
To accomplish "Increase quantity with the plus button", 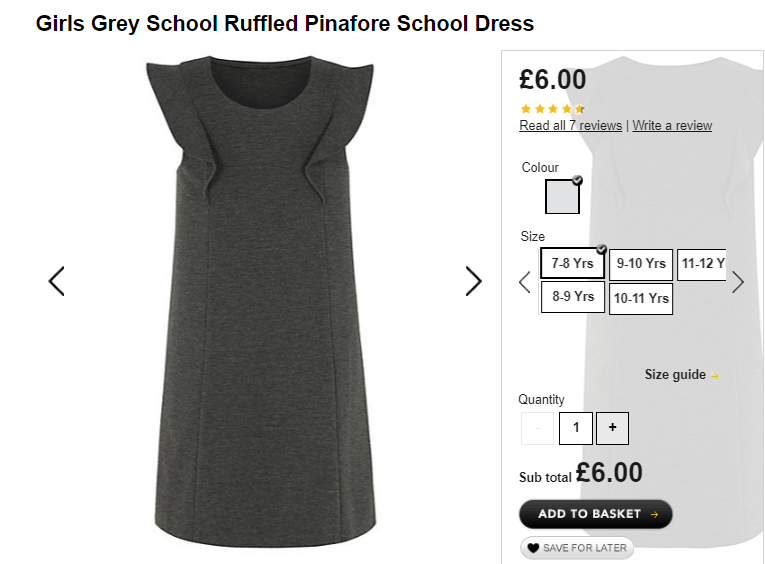I will tap(612, 428).
